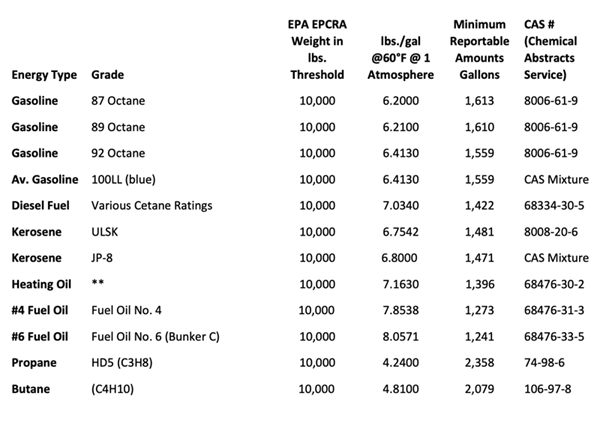Click the 92 Octane grade text

[117, 154]
